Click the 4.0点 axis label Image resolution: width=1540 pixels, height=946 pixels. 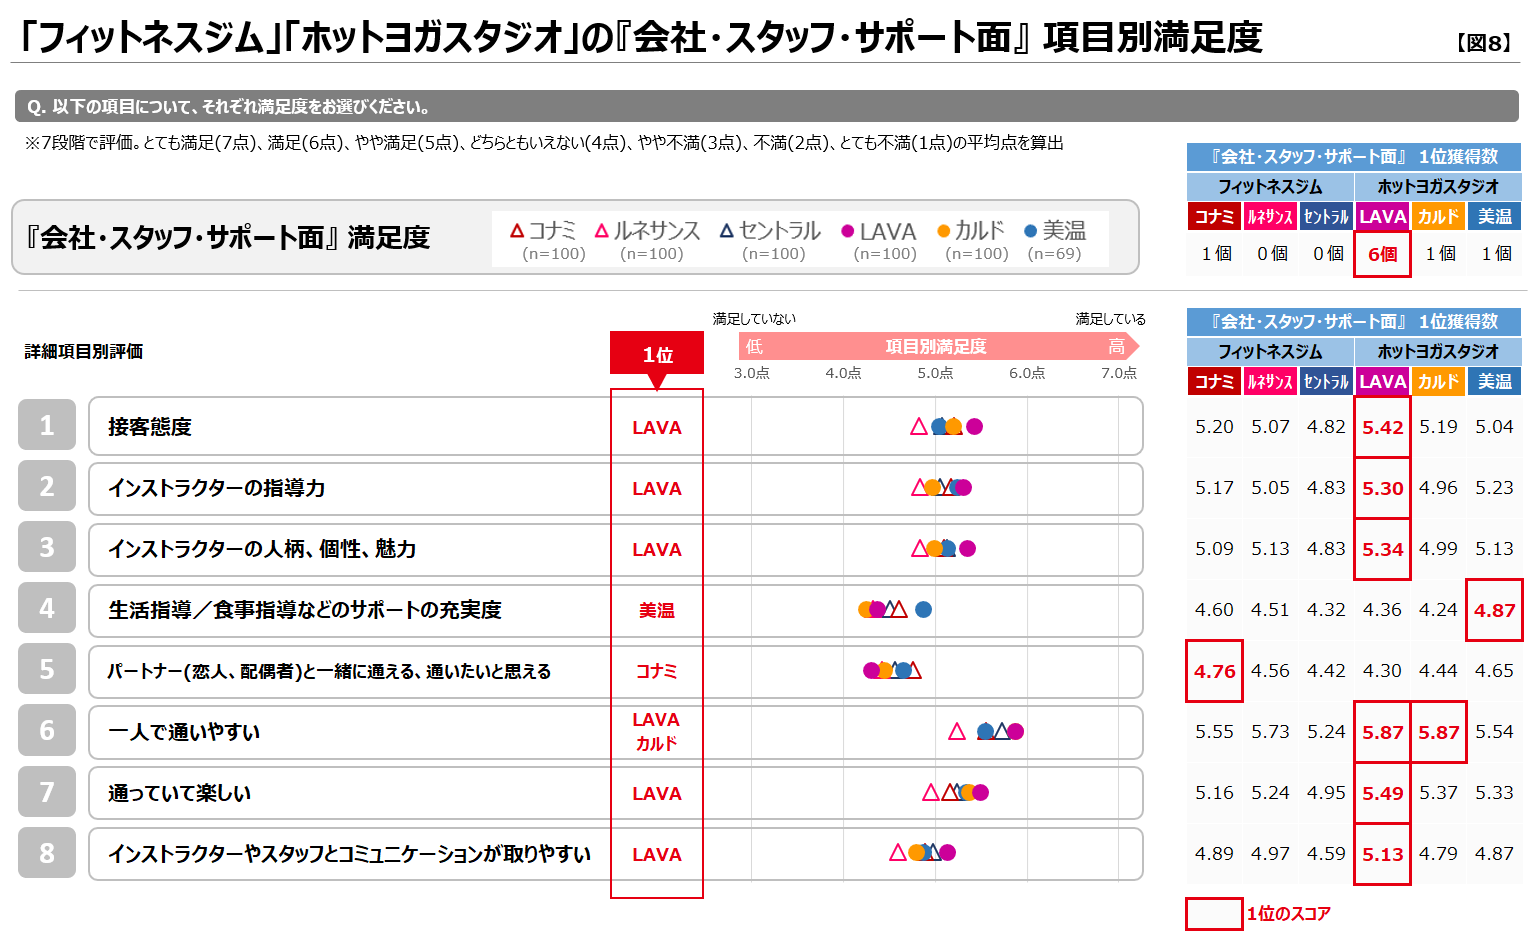(x=843, y=373)
